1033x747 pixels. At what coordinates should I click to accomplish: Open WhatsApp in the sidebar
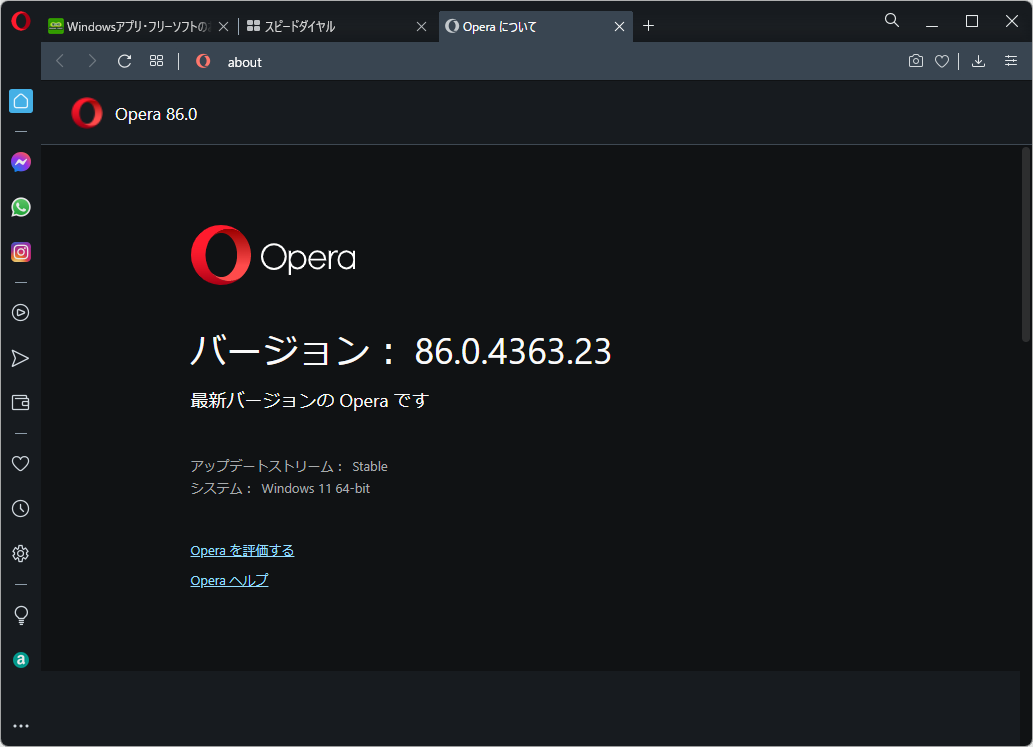click(21, 207)
